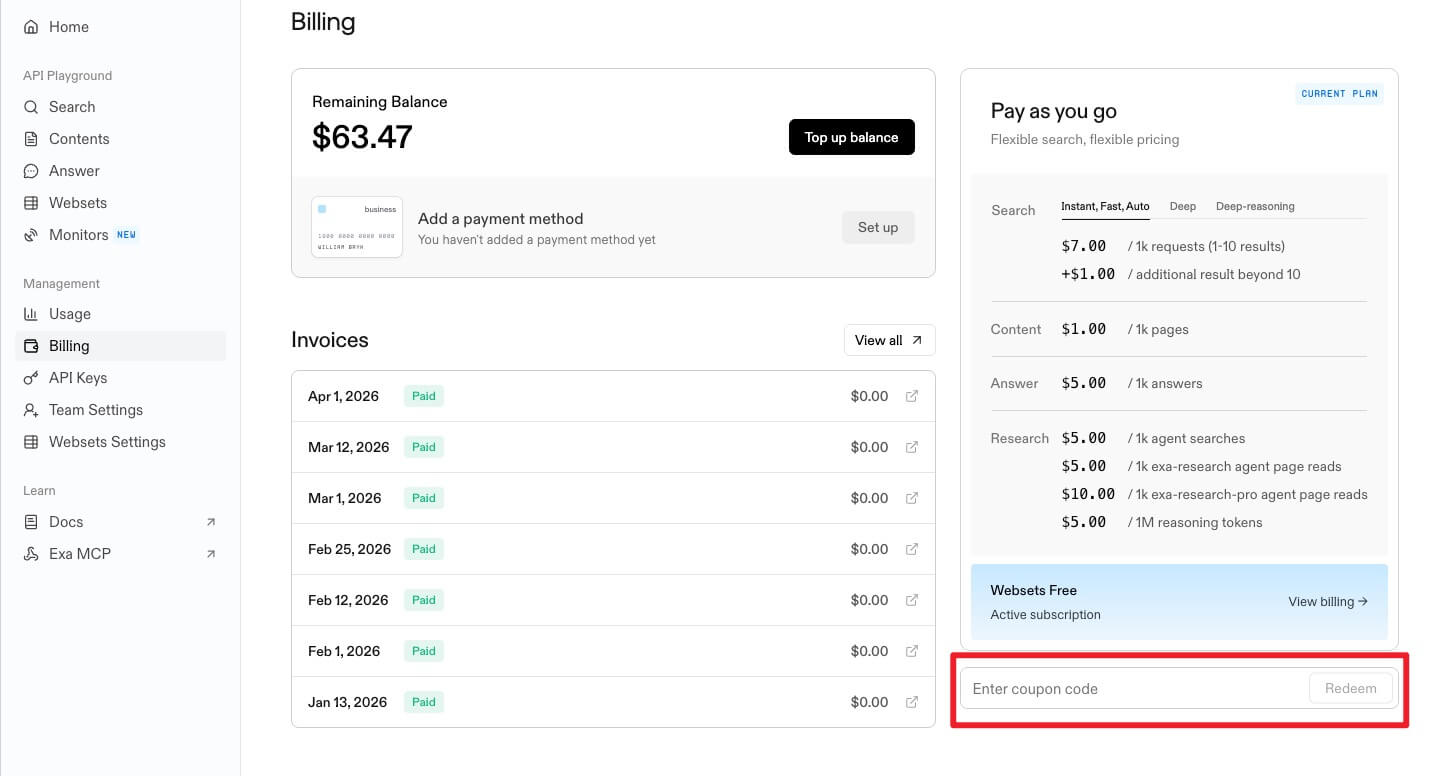Click the Paid badge for Apr 1, 2026
The height and width of the screenshot is (776, 1432).
point(424,396)
